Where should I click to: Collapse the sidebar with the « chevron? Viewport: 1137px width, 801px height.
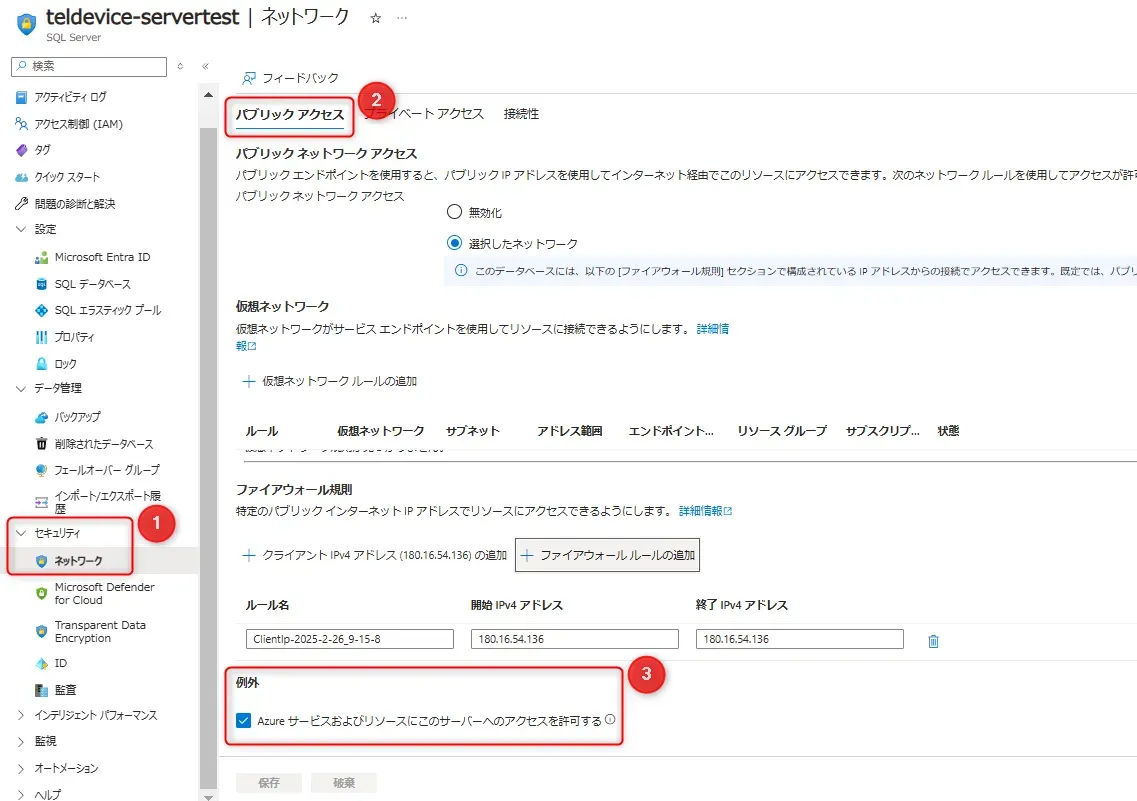pyautogui.click(x=205, y=66)
